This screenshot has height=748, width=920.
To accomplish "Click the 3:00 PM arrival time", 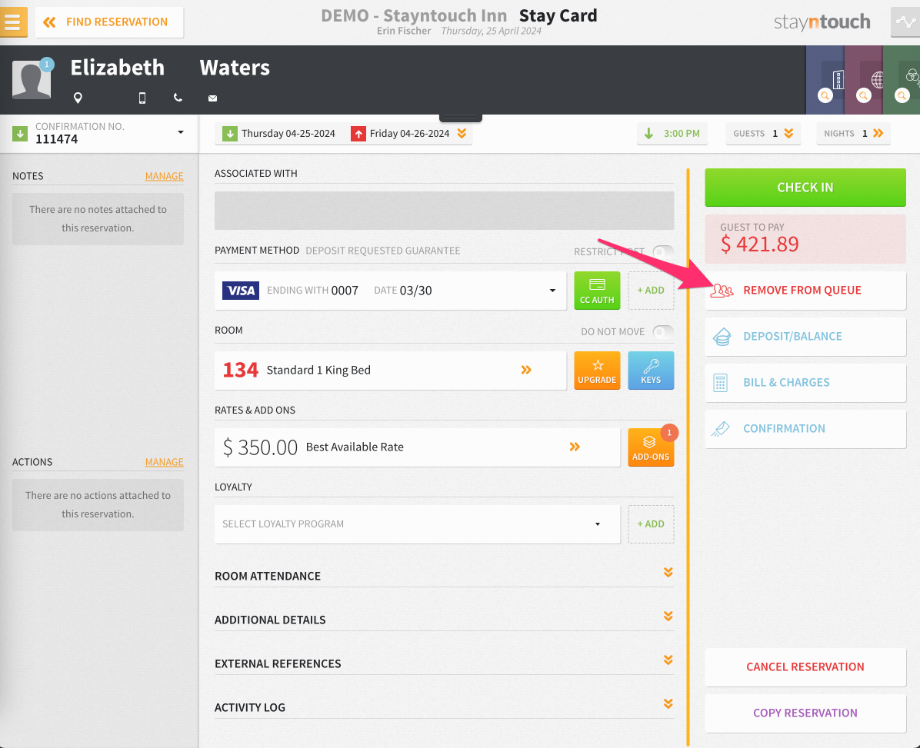I will coord(672,134).
